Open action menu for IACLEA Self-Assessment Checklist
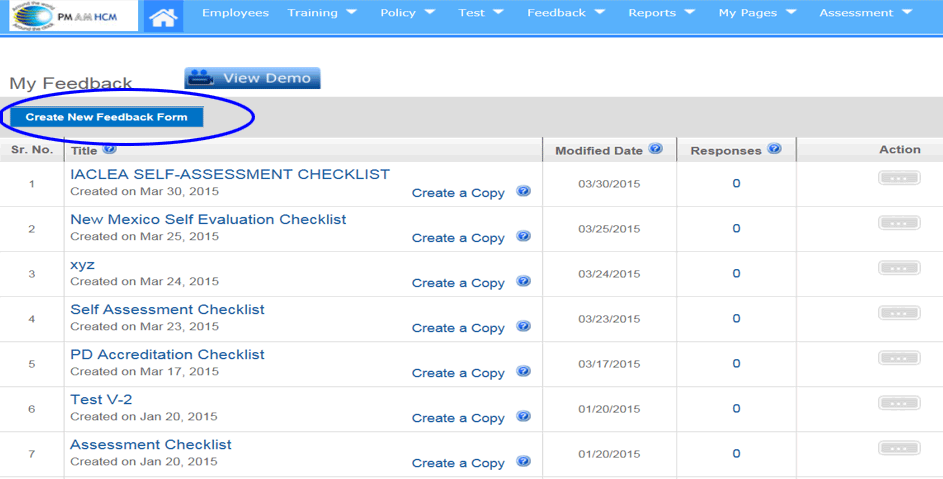 click(x=899, y=178)
